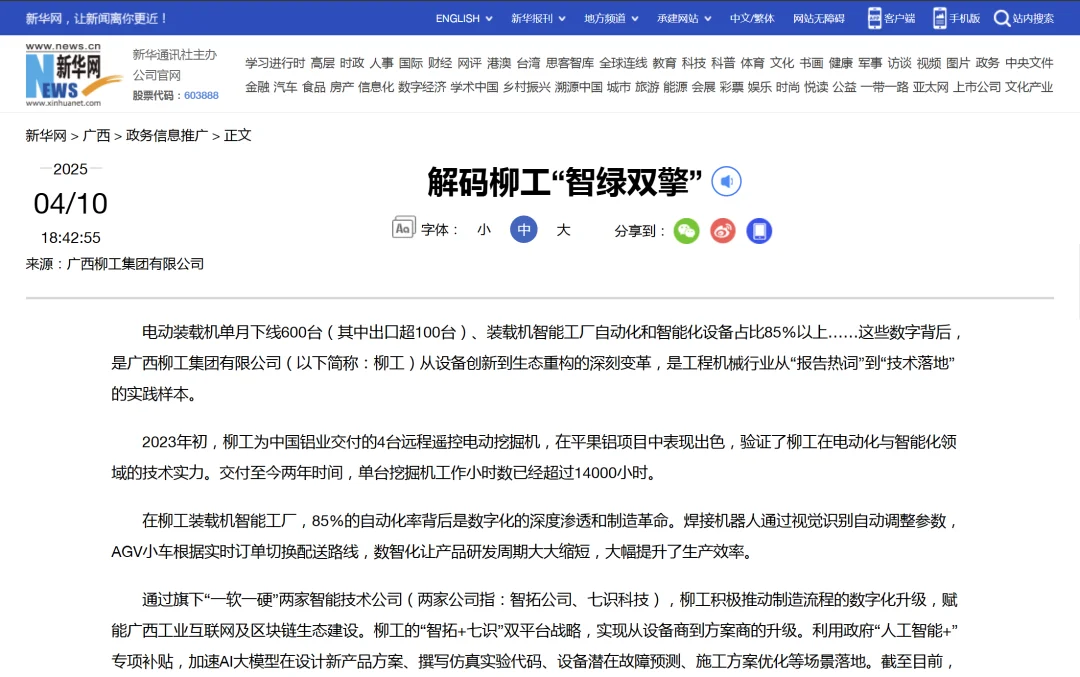Open the 国际 channel

pyautogui.click(x=411, y=63)
